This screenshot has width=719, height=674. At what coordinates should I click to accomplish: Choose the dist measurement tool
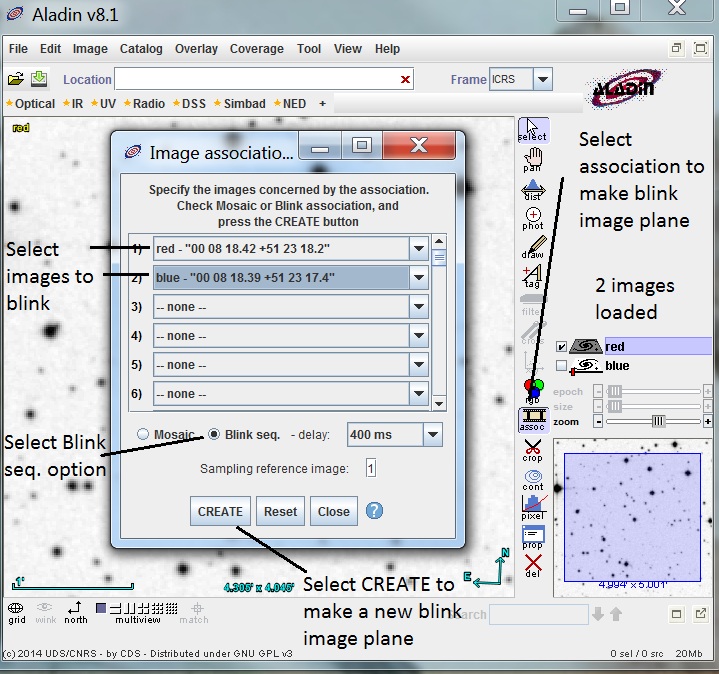533,190
